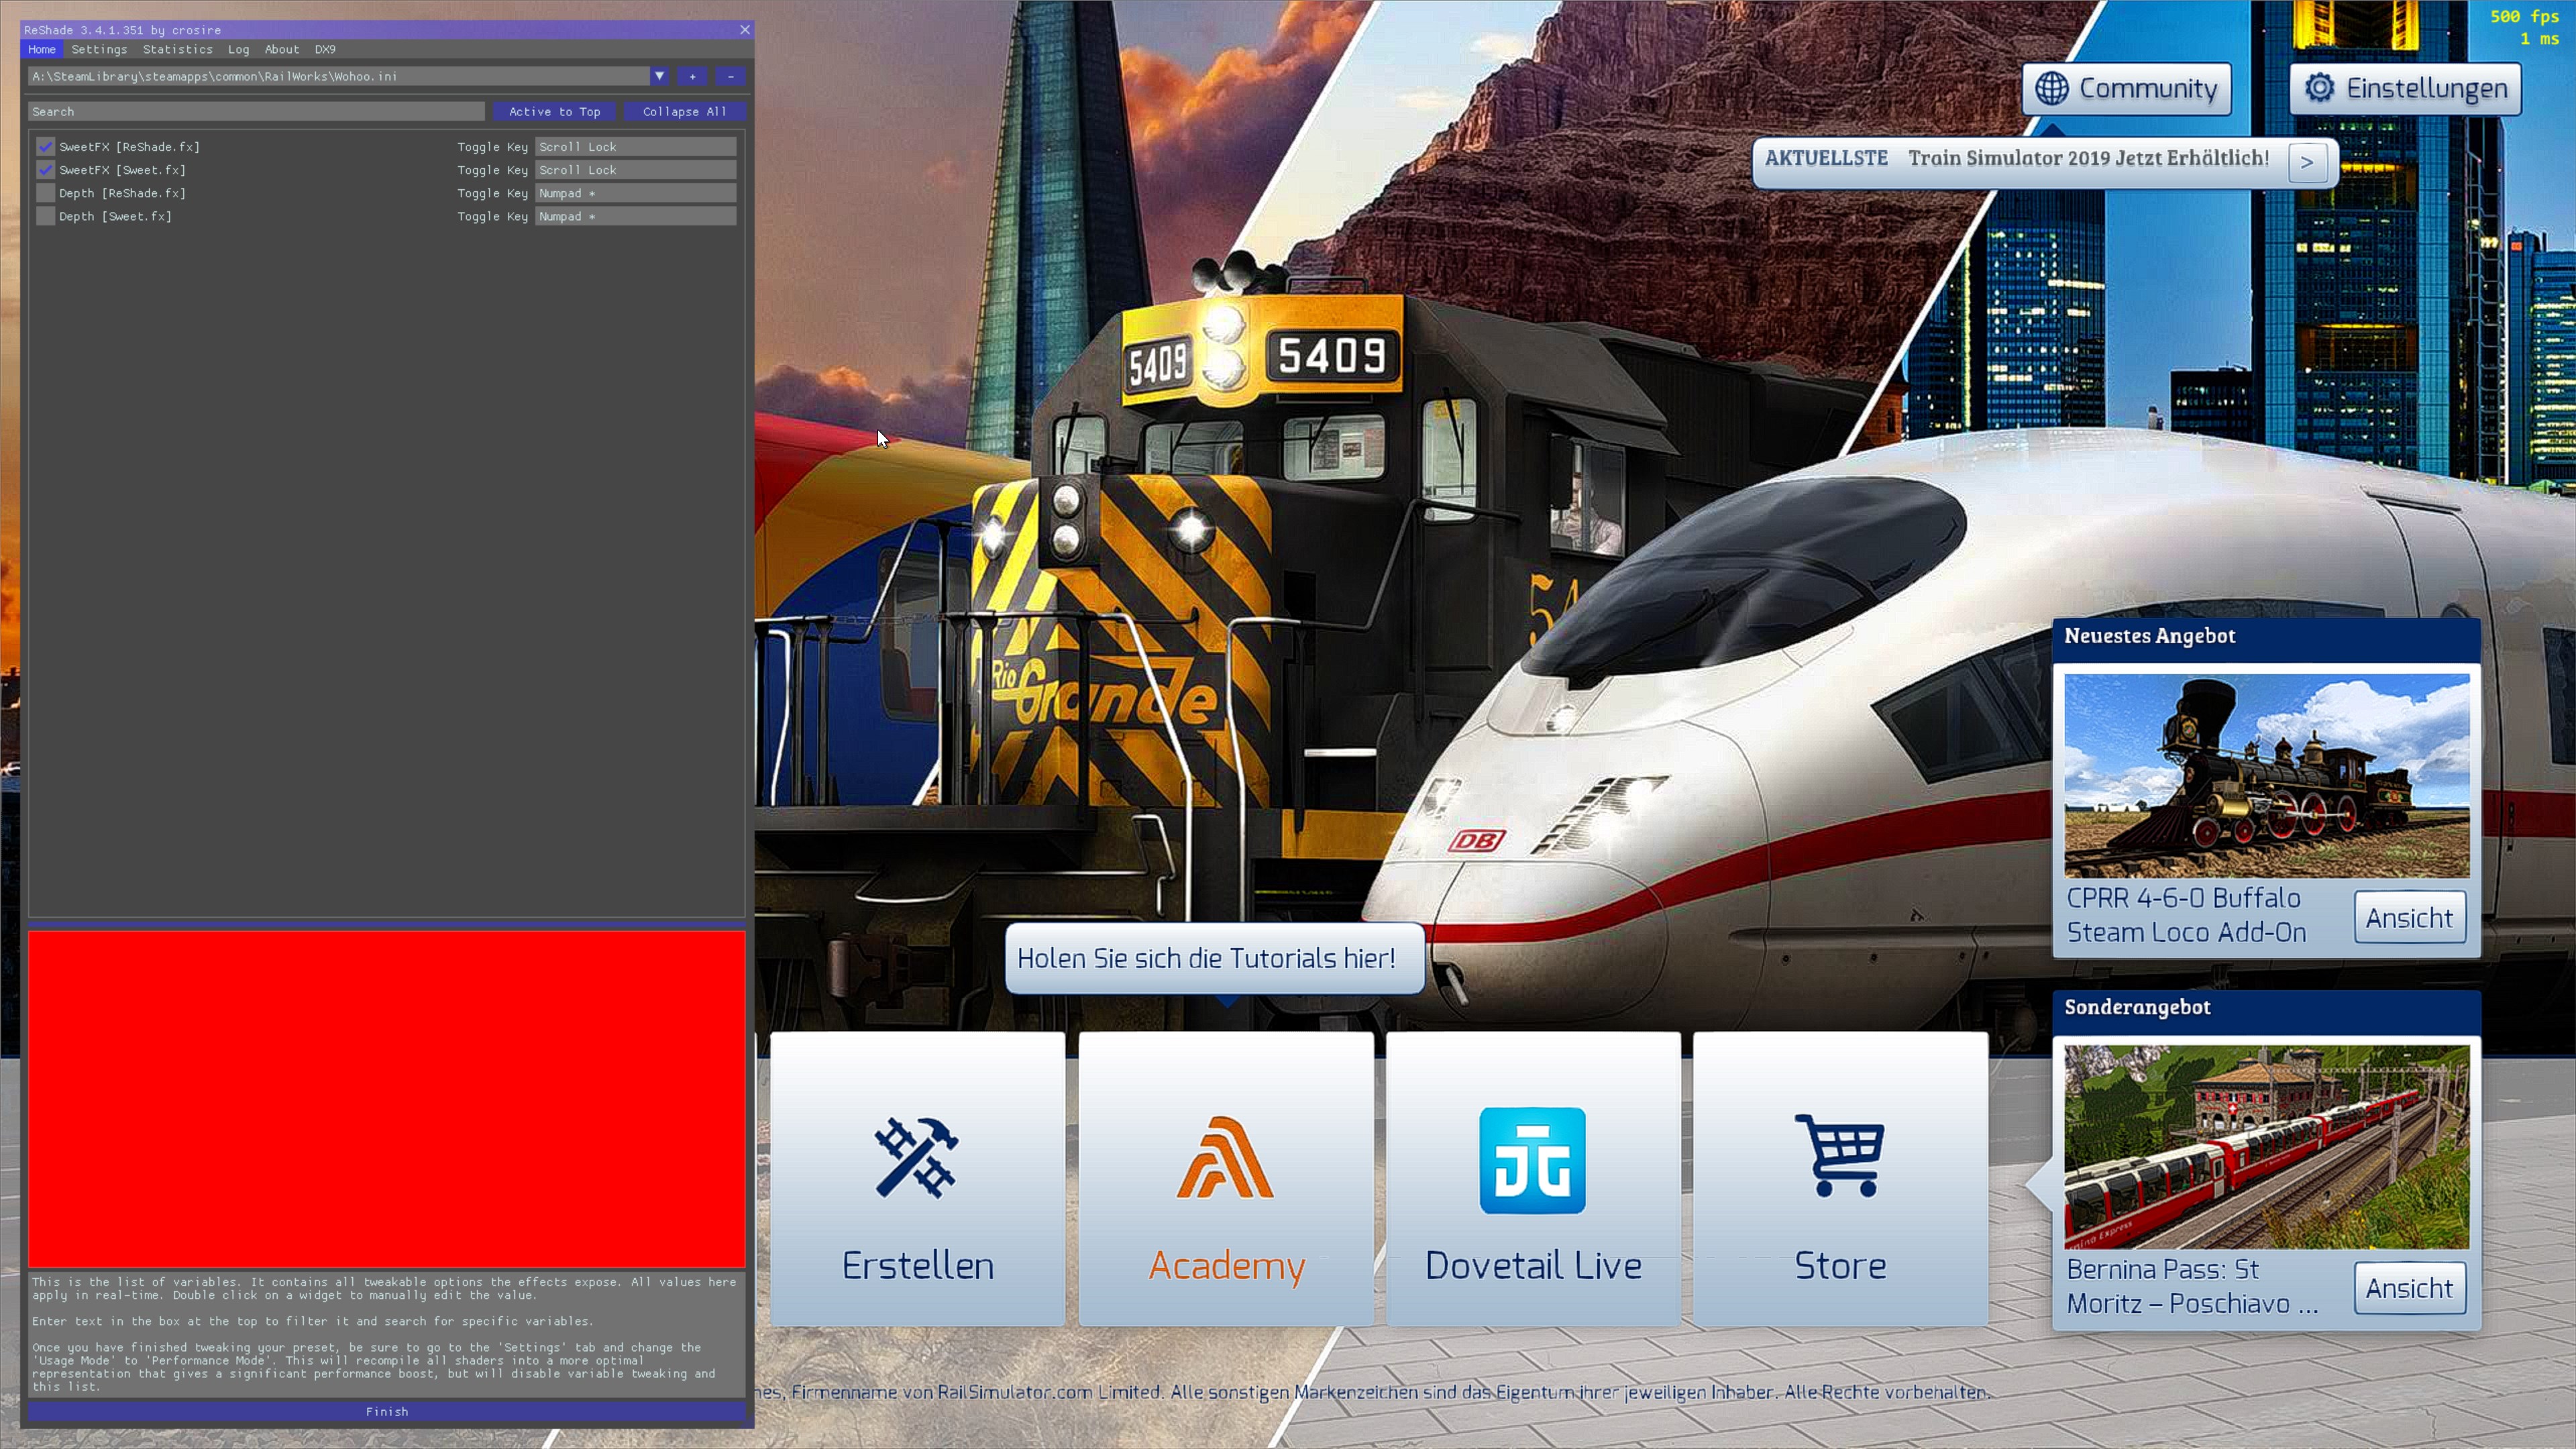Disable SweetFX [ReShade.fx] checkbox
This screenshot has height=1449, width=2576.
tap(45, 146)
